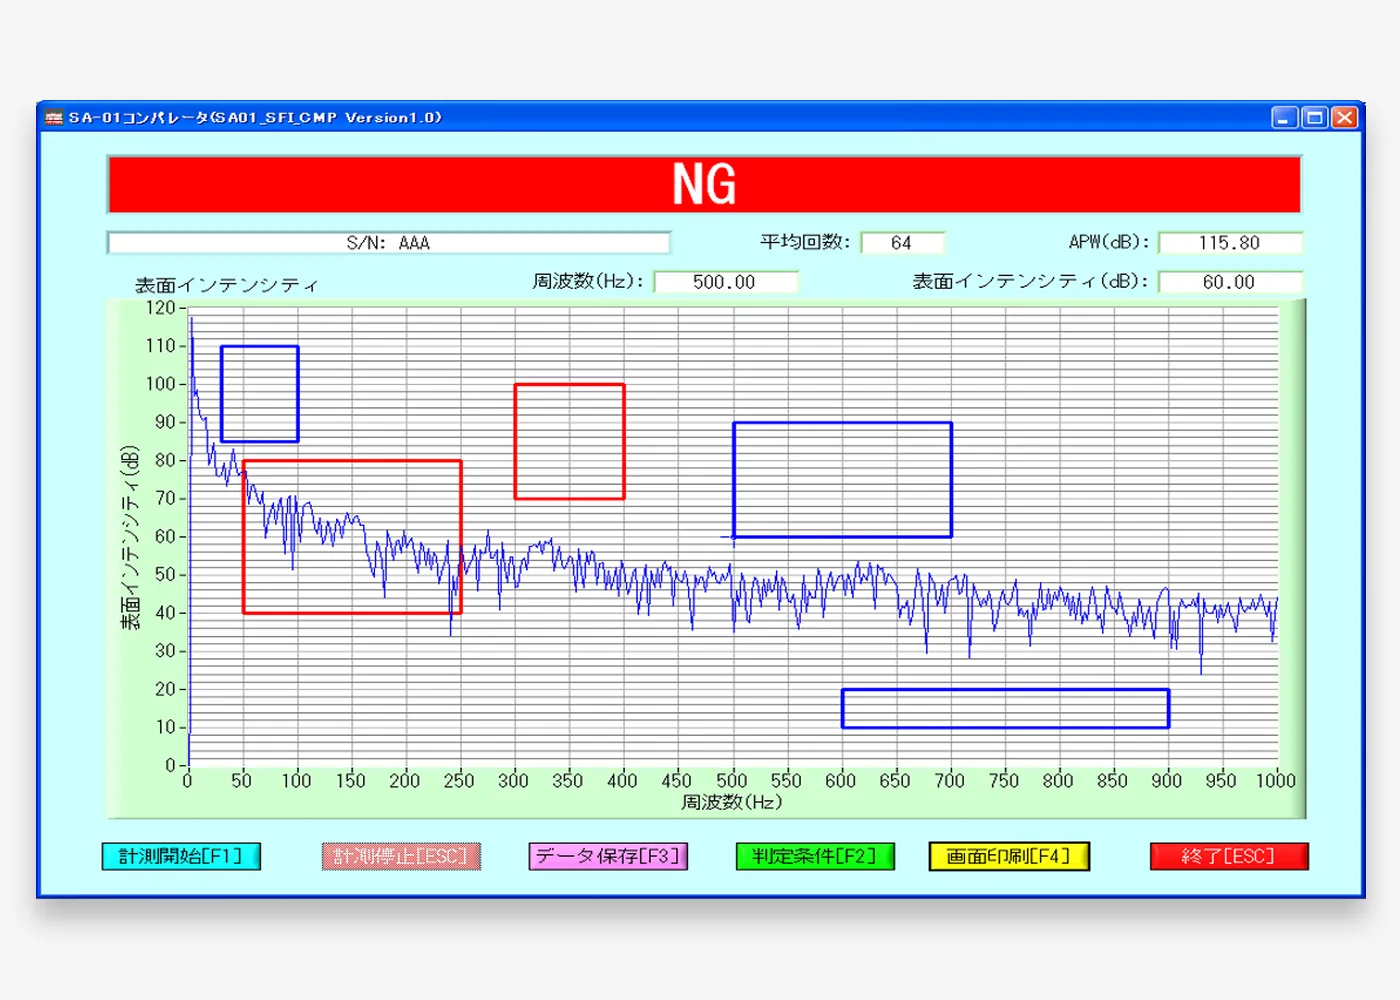The image size is (1400, 1000).
Task: Save data with データ保存[F3] button
Action: (608, 857)
